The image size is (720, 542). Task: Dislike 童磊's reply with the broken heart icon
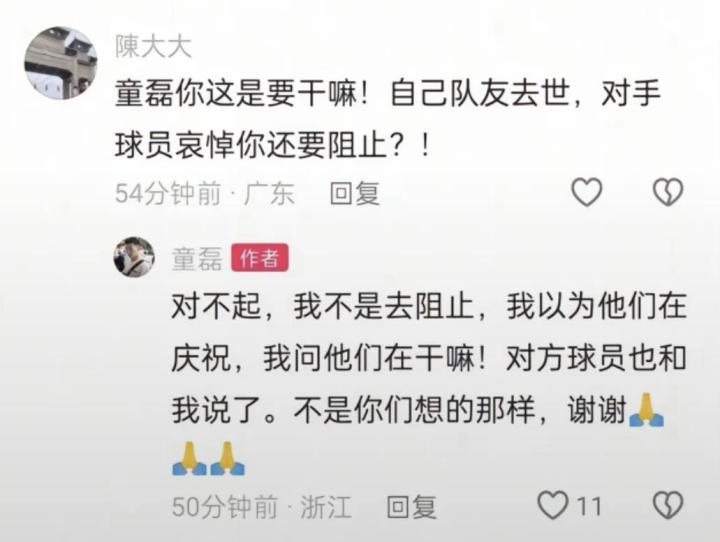[x=668, y=505]
